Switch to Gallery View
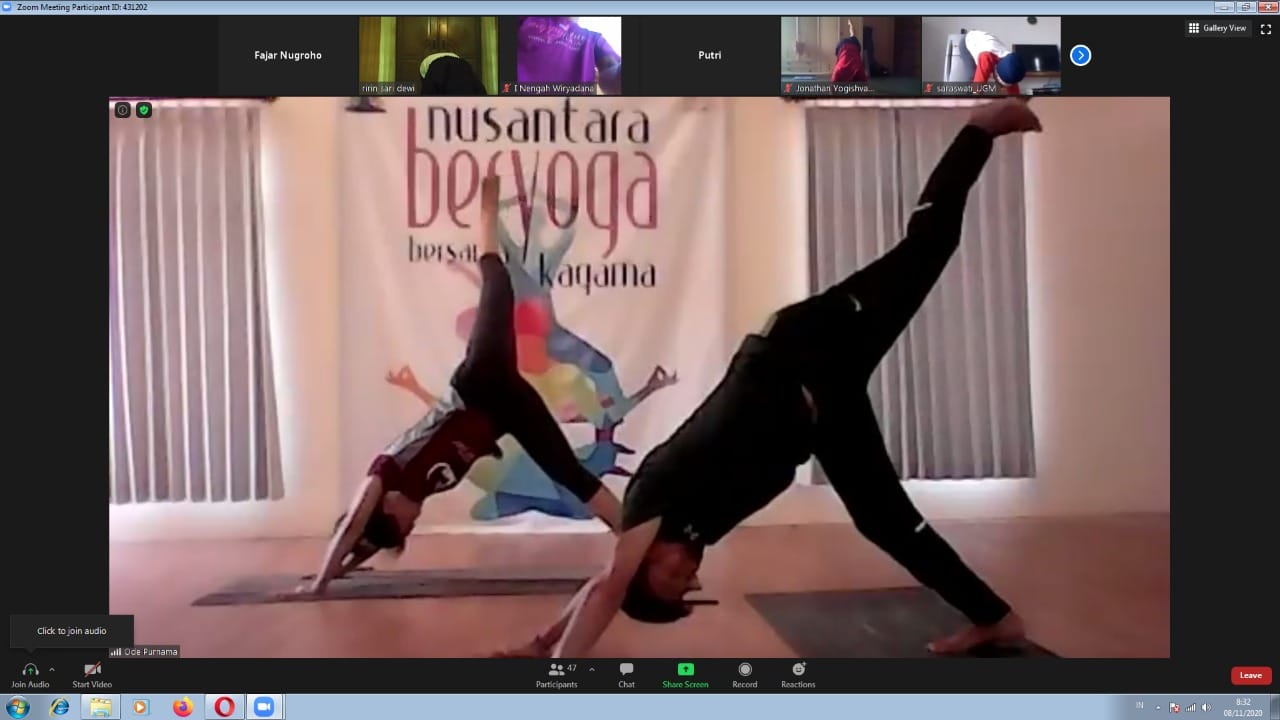Viewport: 1280px width, 720px height. pyautogui.click(x=1217, y=28)
